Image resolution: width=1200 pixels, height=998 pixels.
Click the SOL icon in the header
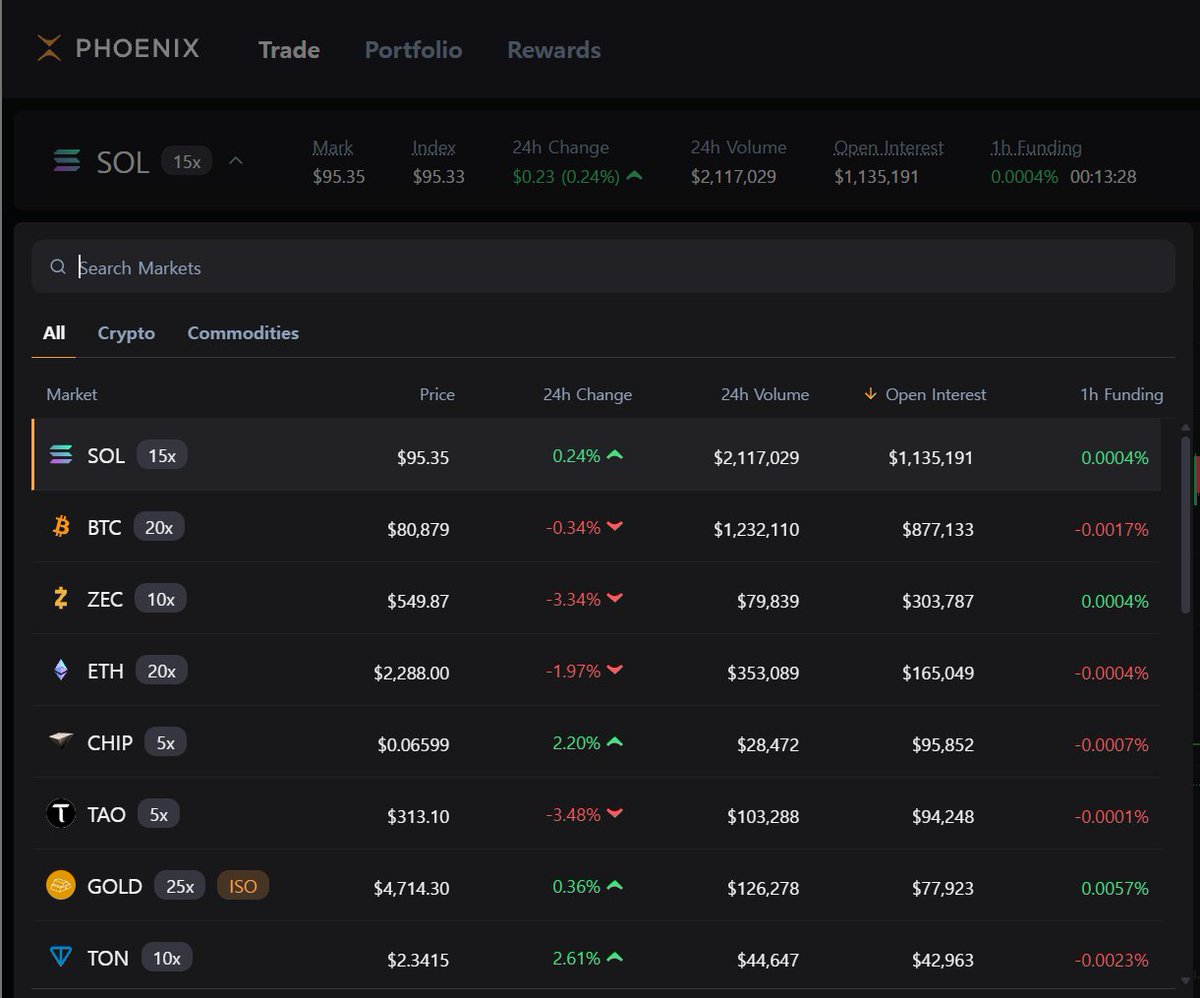tap(67, 160)
